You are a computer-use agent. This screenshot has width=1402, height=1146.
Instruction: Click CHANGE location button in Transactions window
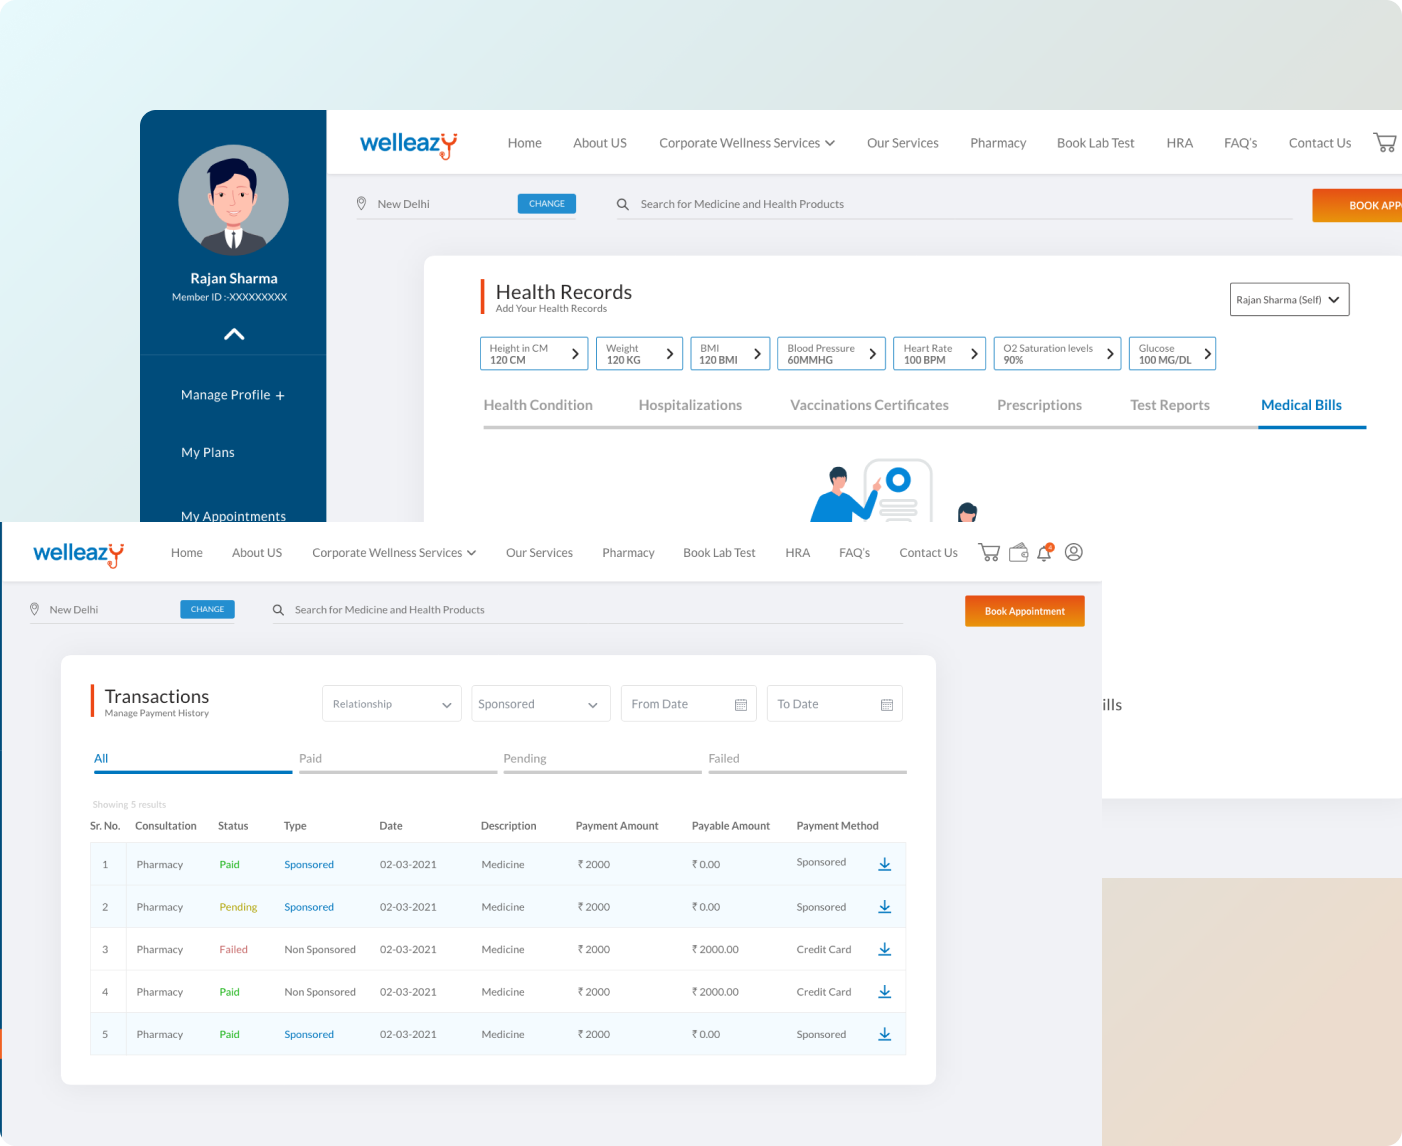click(207, 609)
